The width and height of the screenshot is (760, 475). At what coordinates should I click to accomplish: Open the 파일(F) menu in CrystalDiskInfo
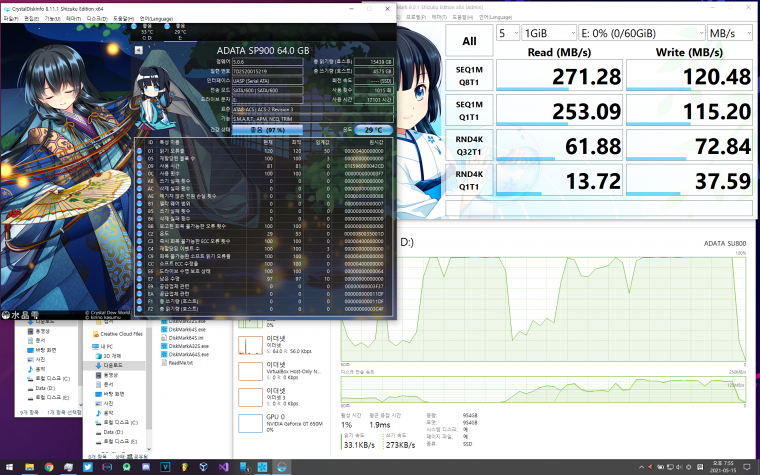(11, 18)
